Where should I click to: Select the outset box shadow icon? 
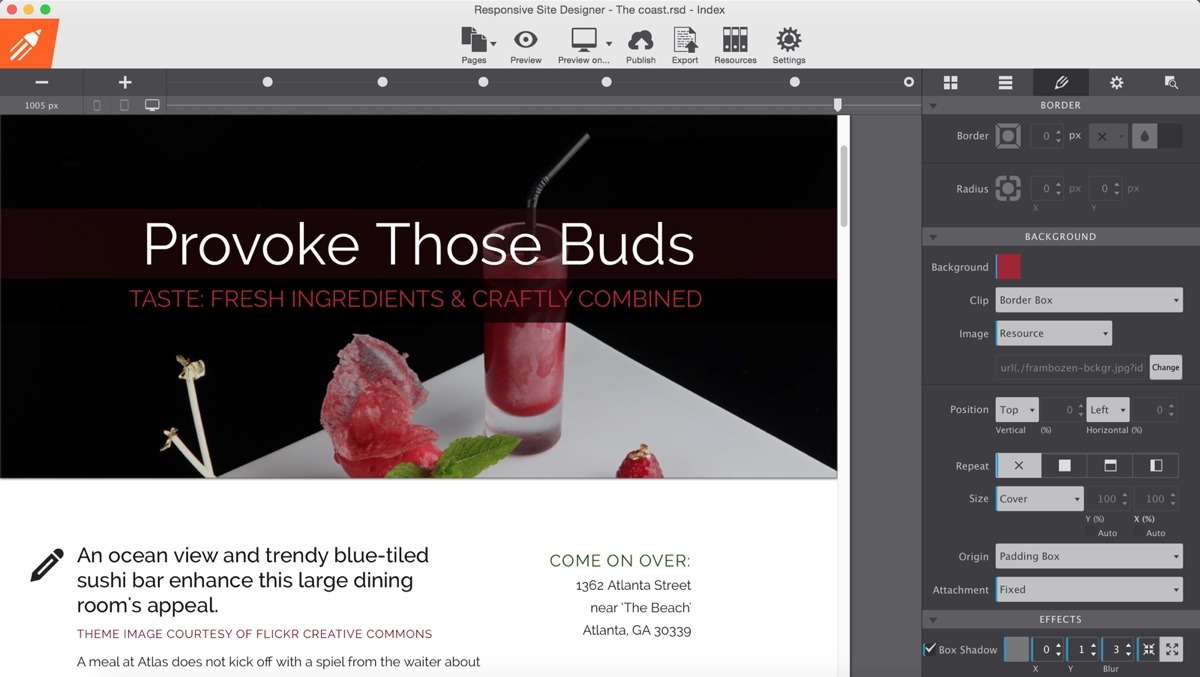pos(1172,649)
